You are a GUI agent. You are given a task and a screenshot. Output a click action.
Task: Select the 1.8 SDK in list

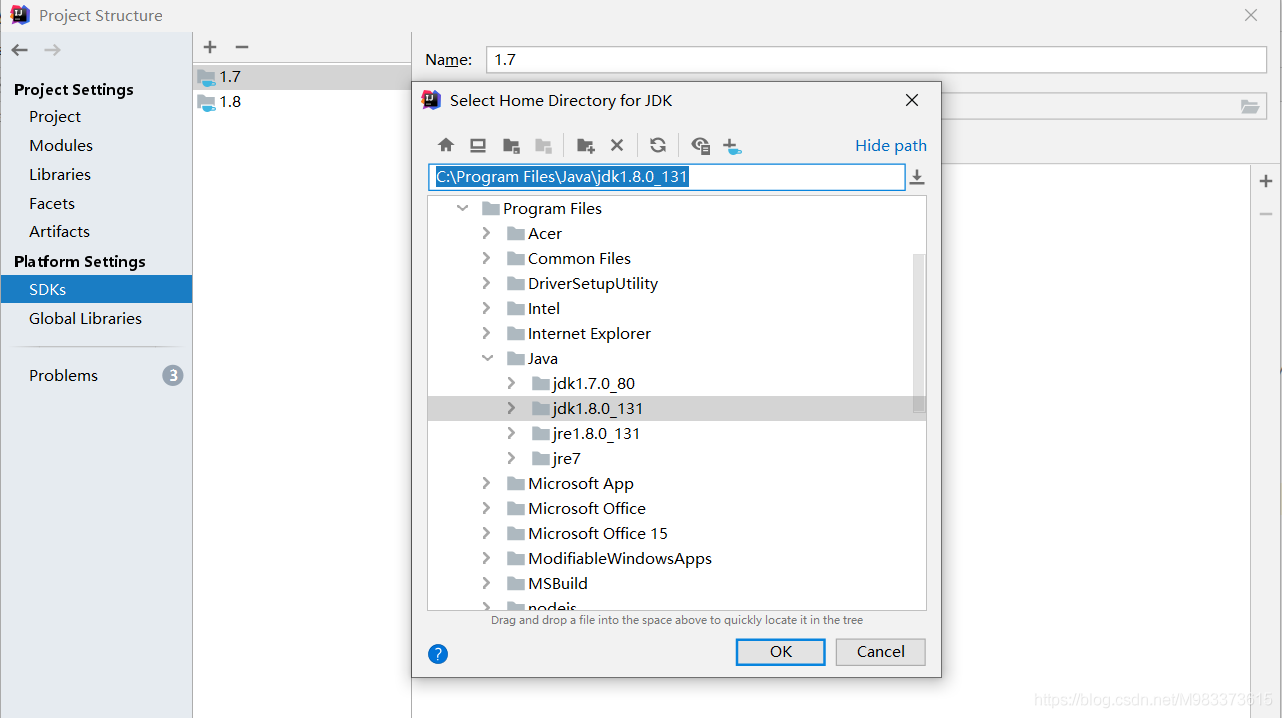[302, 102]
